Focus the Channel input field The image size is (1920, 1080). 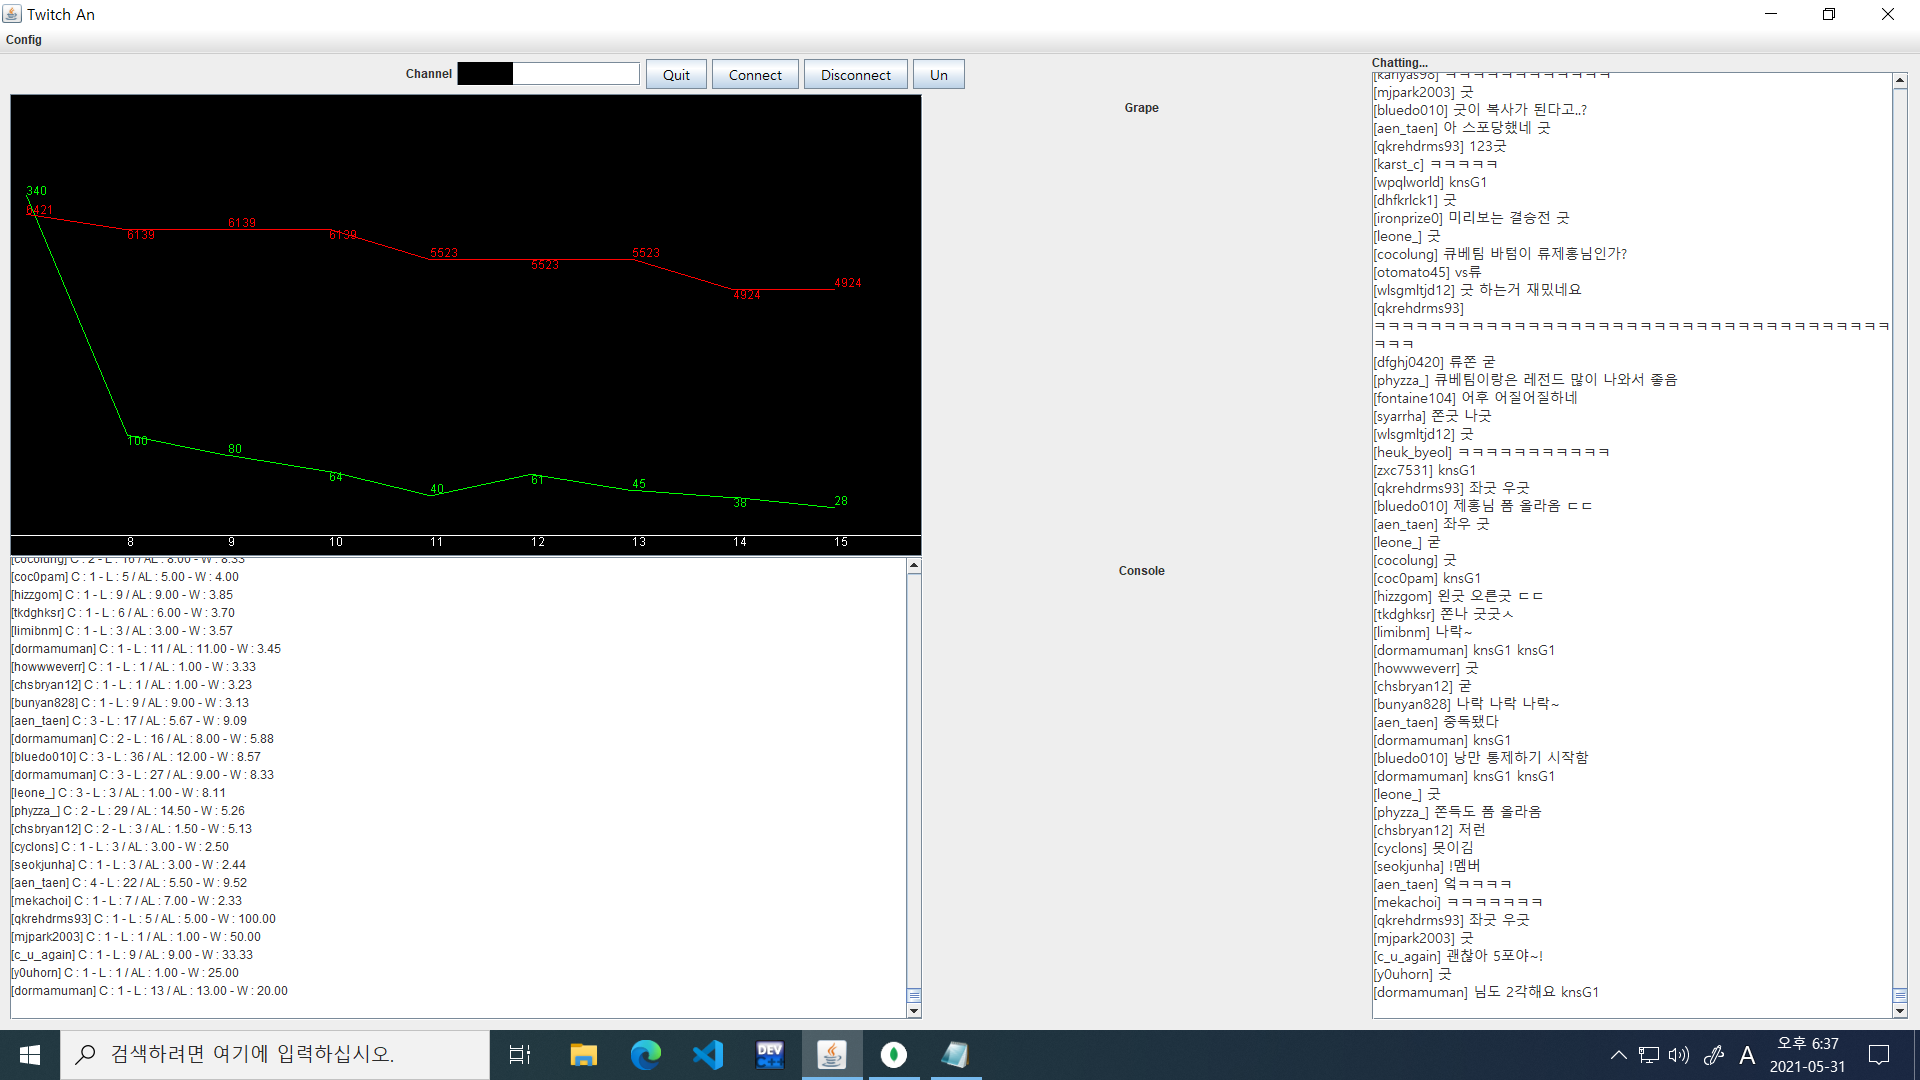coord(575,74)
